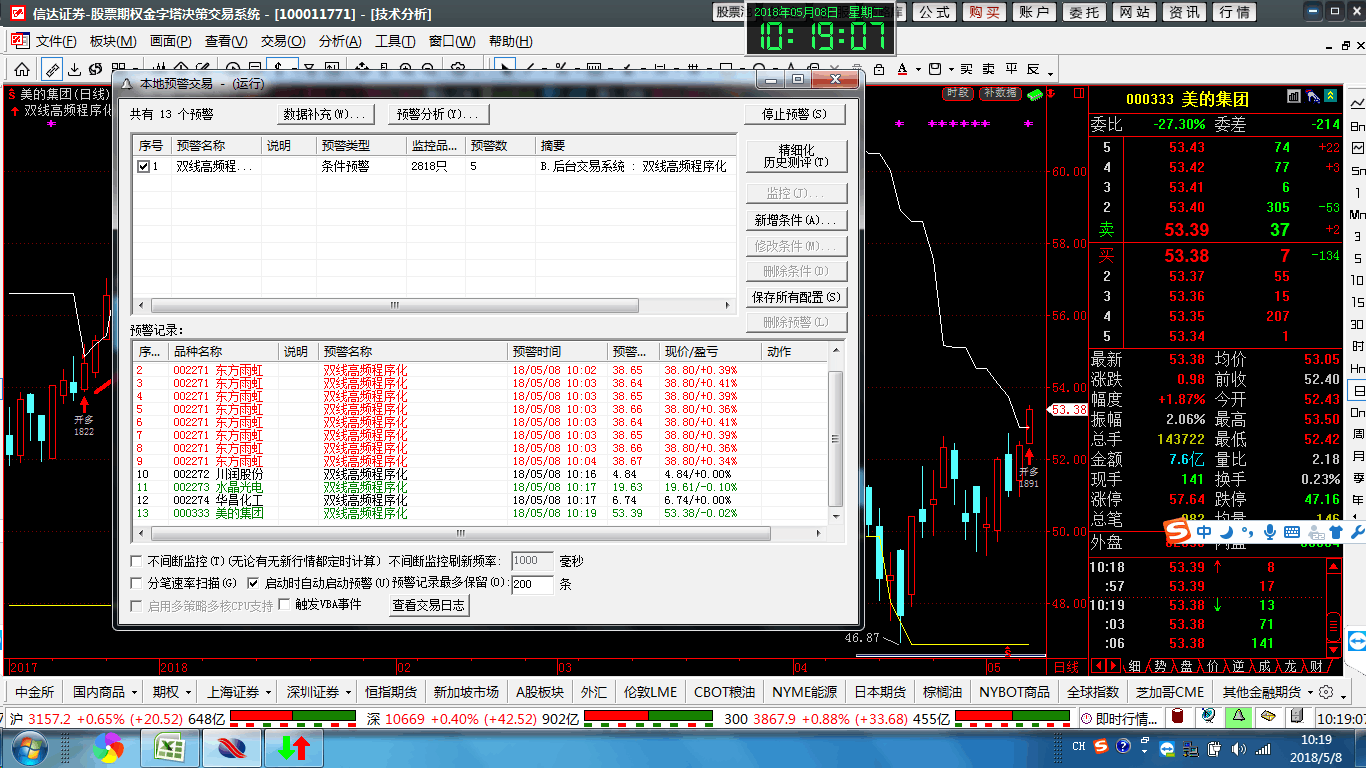This screenshot has height=768, width=1366.
Task: Enable 触发VBA事件 checkbox
Action: [284, 605]
